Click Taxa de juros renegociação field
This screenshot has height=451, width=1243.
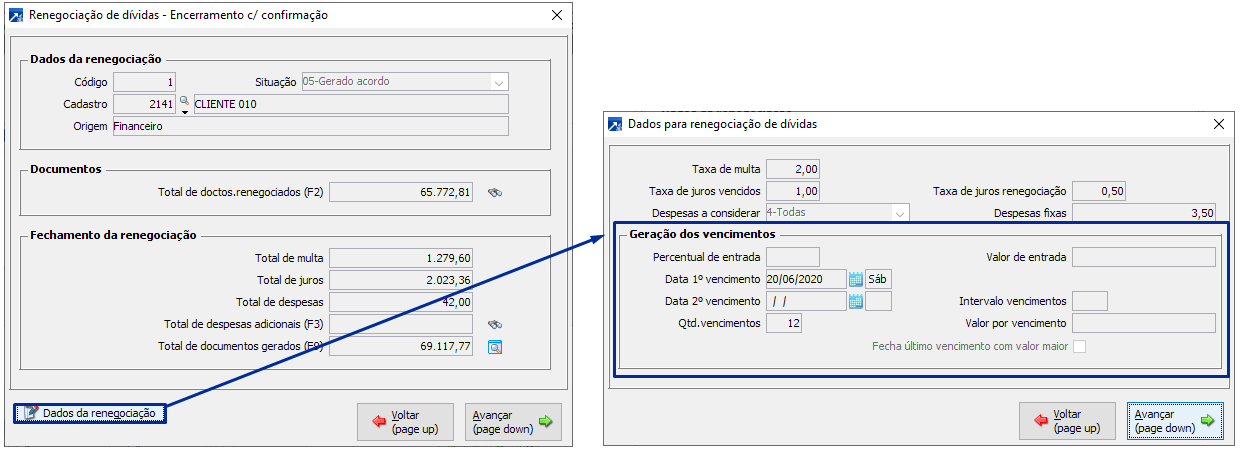[x=1099, y=191]
